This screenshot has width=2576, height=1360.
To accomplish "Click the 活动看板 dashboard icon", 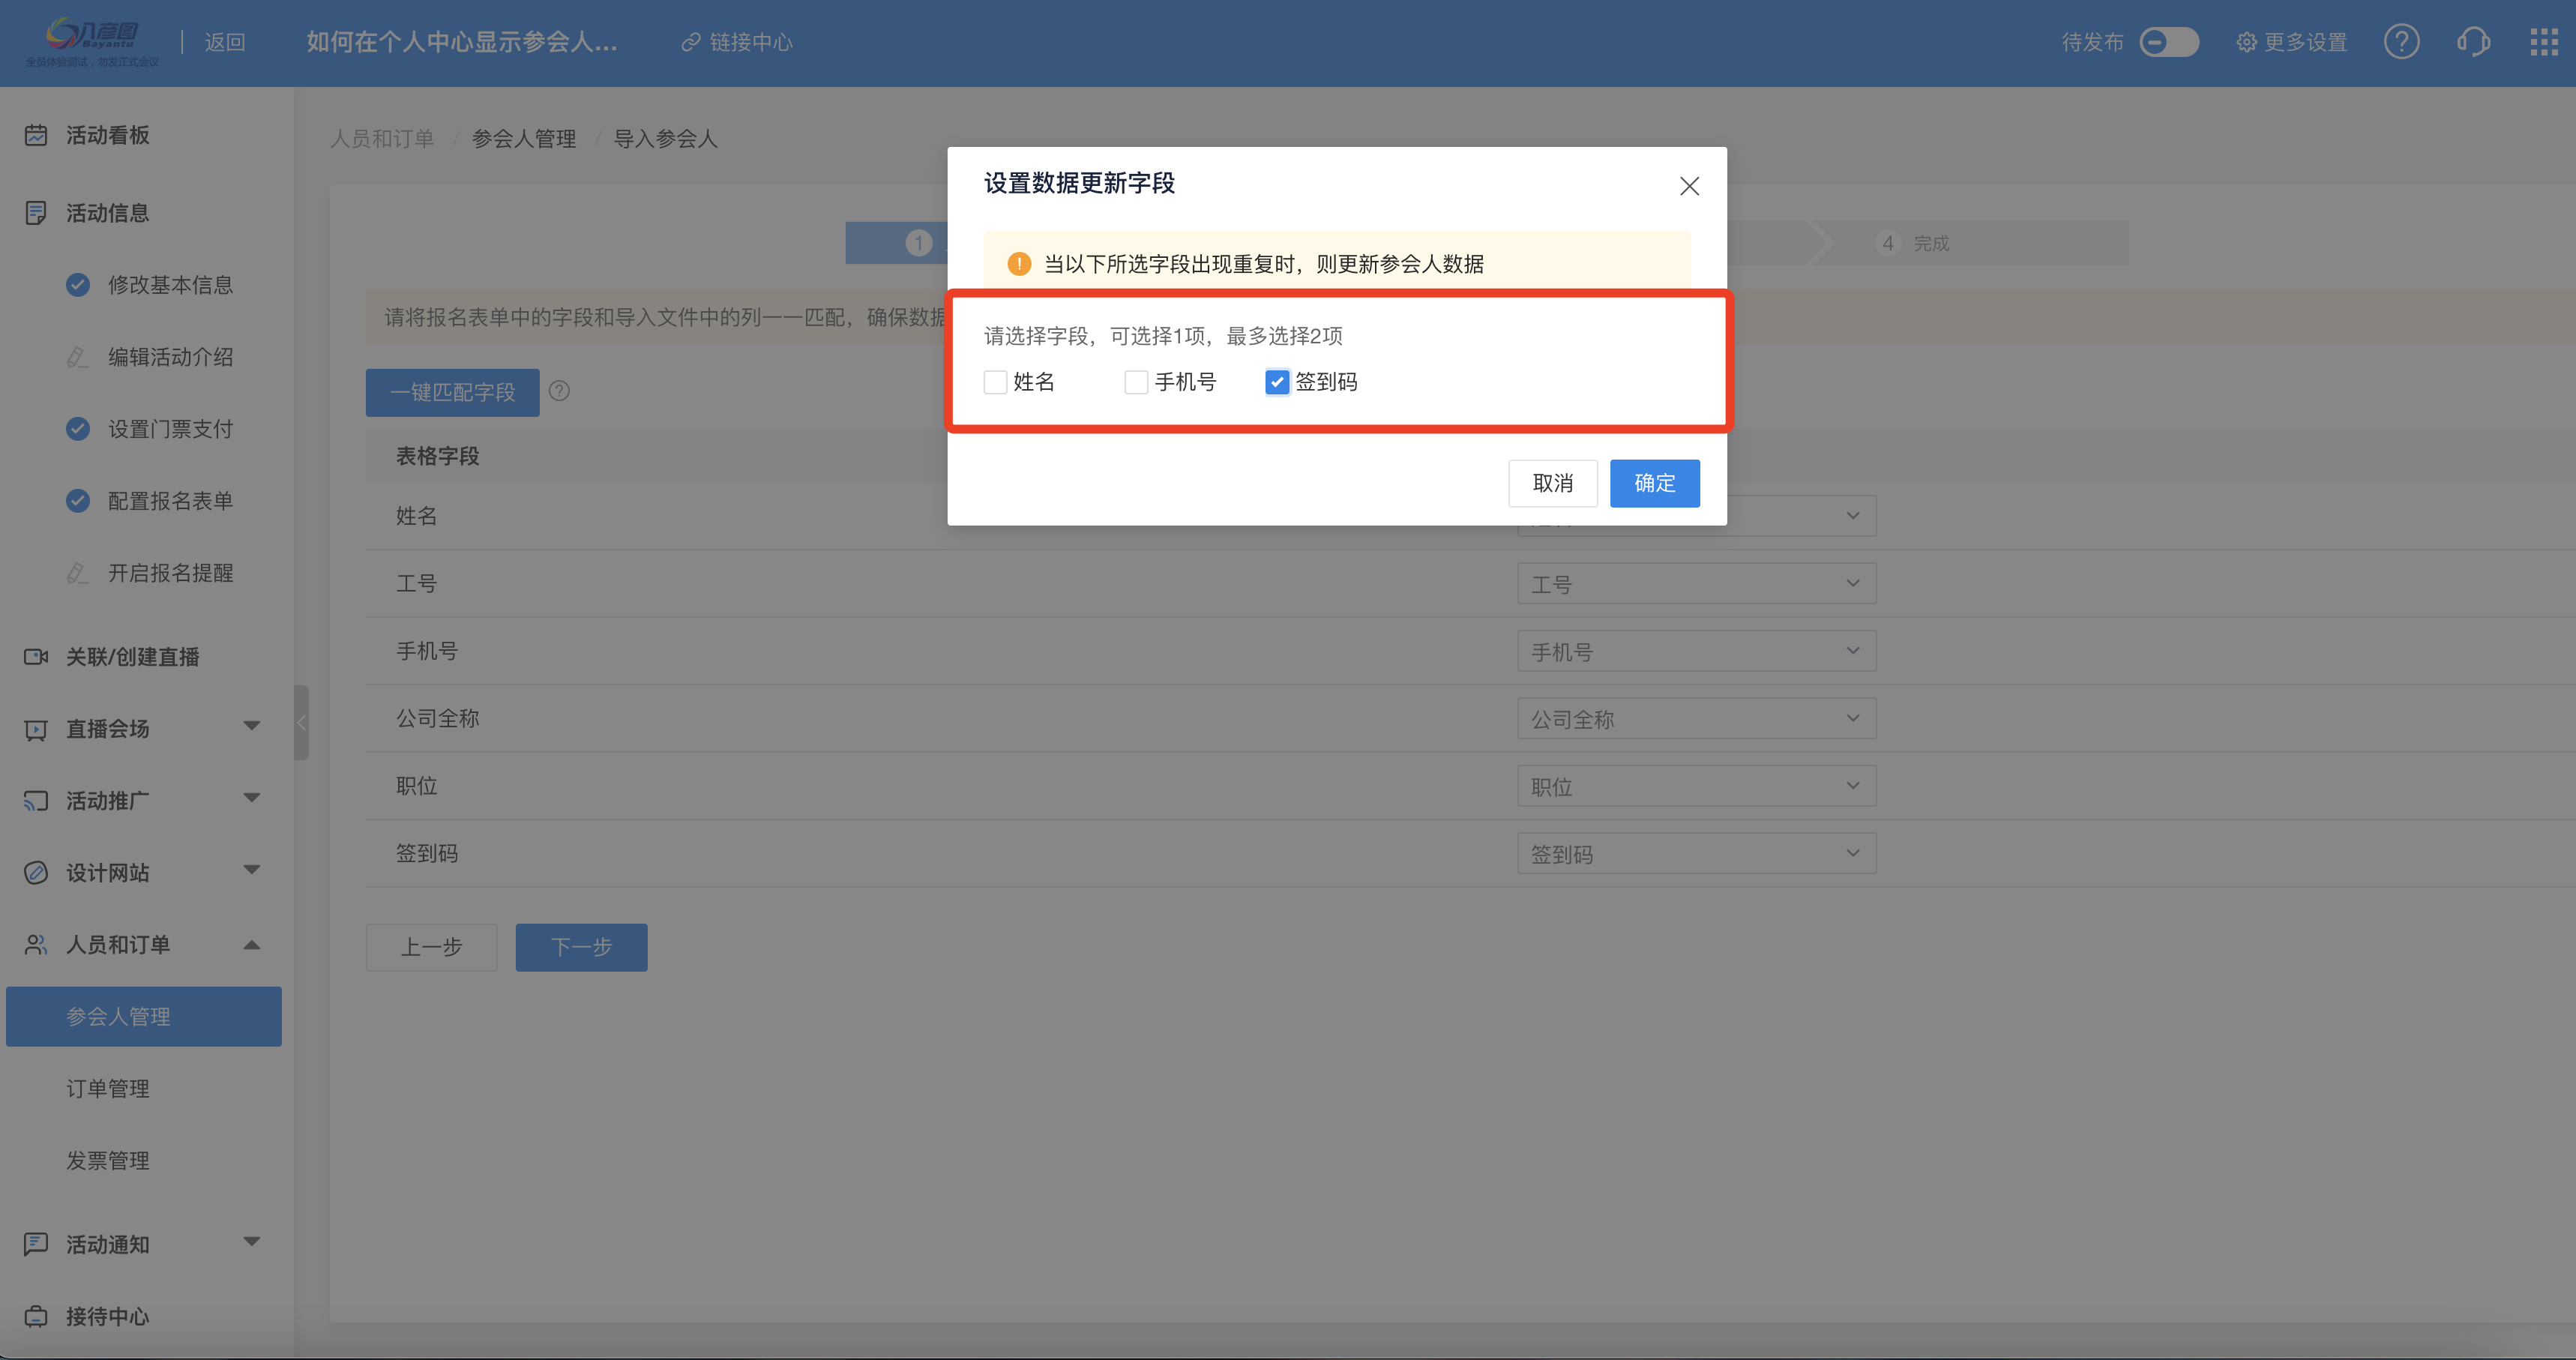I will [36, 135].
